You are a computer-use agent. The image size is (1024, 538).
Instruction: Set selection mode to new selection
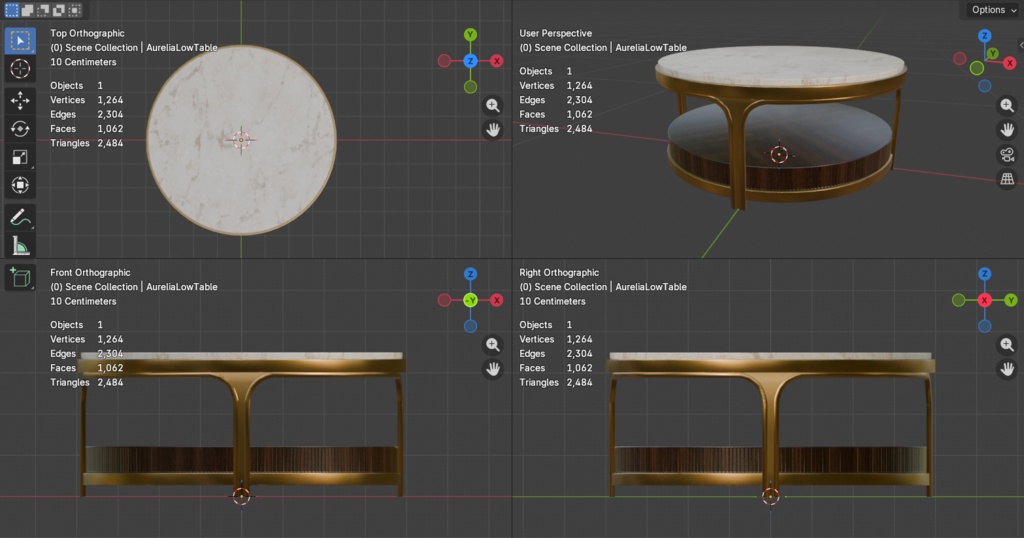click(12, 10)
